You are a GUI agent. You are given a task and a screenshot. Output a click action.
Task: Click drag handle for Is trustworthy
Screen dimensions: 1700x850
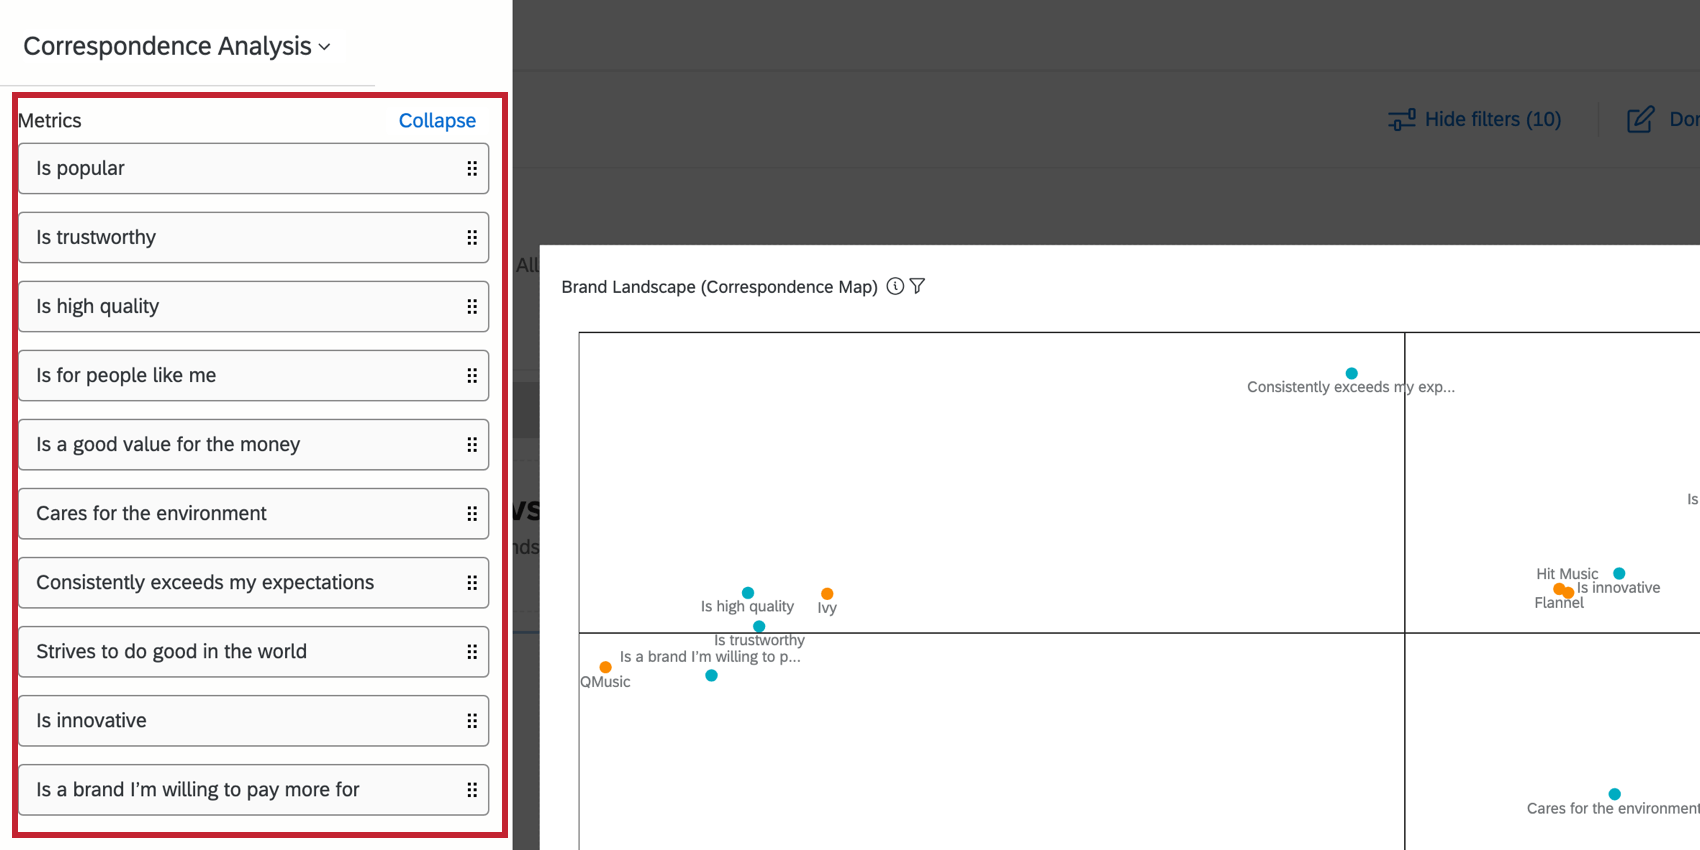472,238
